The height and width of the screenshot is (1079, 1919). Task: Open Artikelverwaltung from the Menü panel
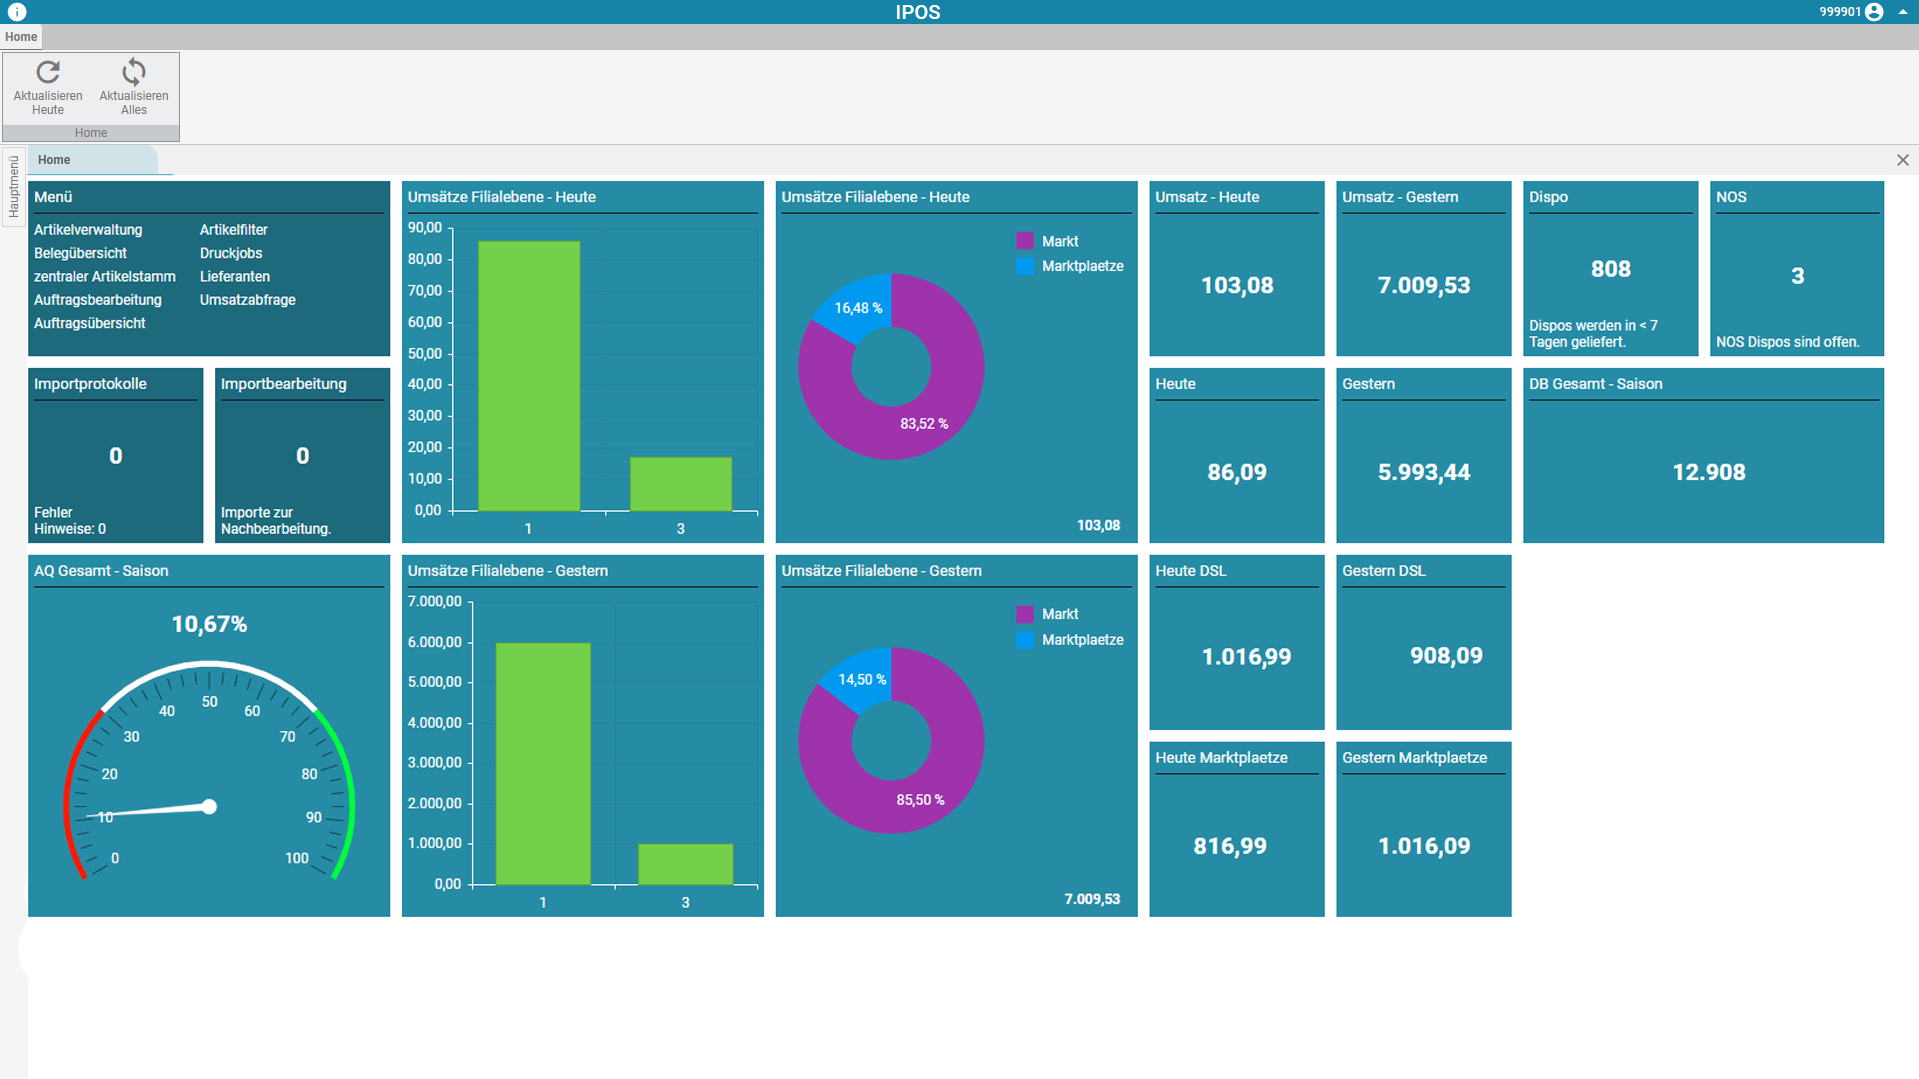point(87,229)
